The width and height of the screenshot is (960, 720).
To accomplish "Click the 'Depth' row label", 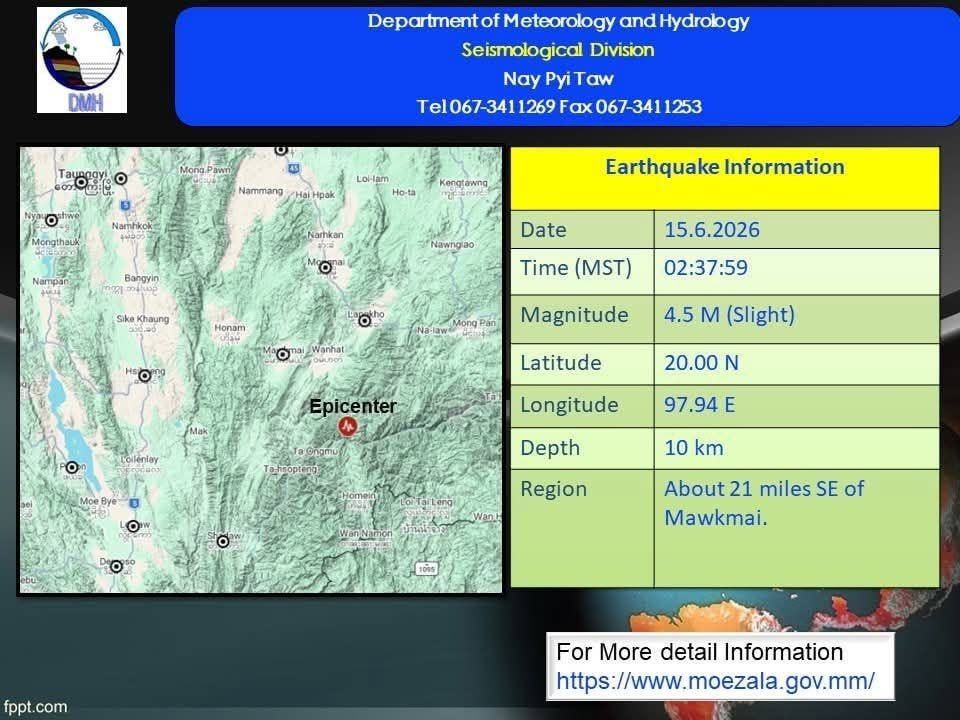I will click(550, 448).
